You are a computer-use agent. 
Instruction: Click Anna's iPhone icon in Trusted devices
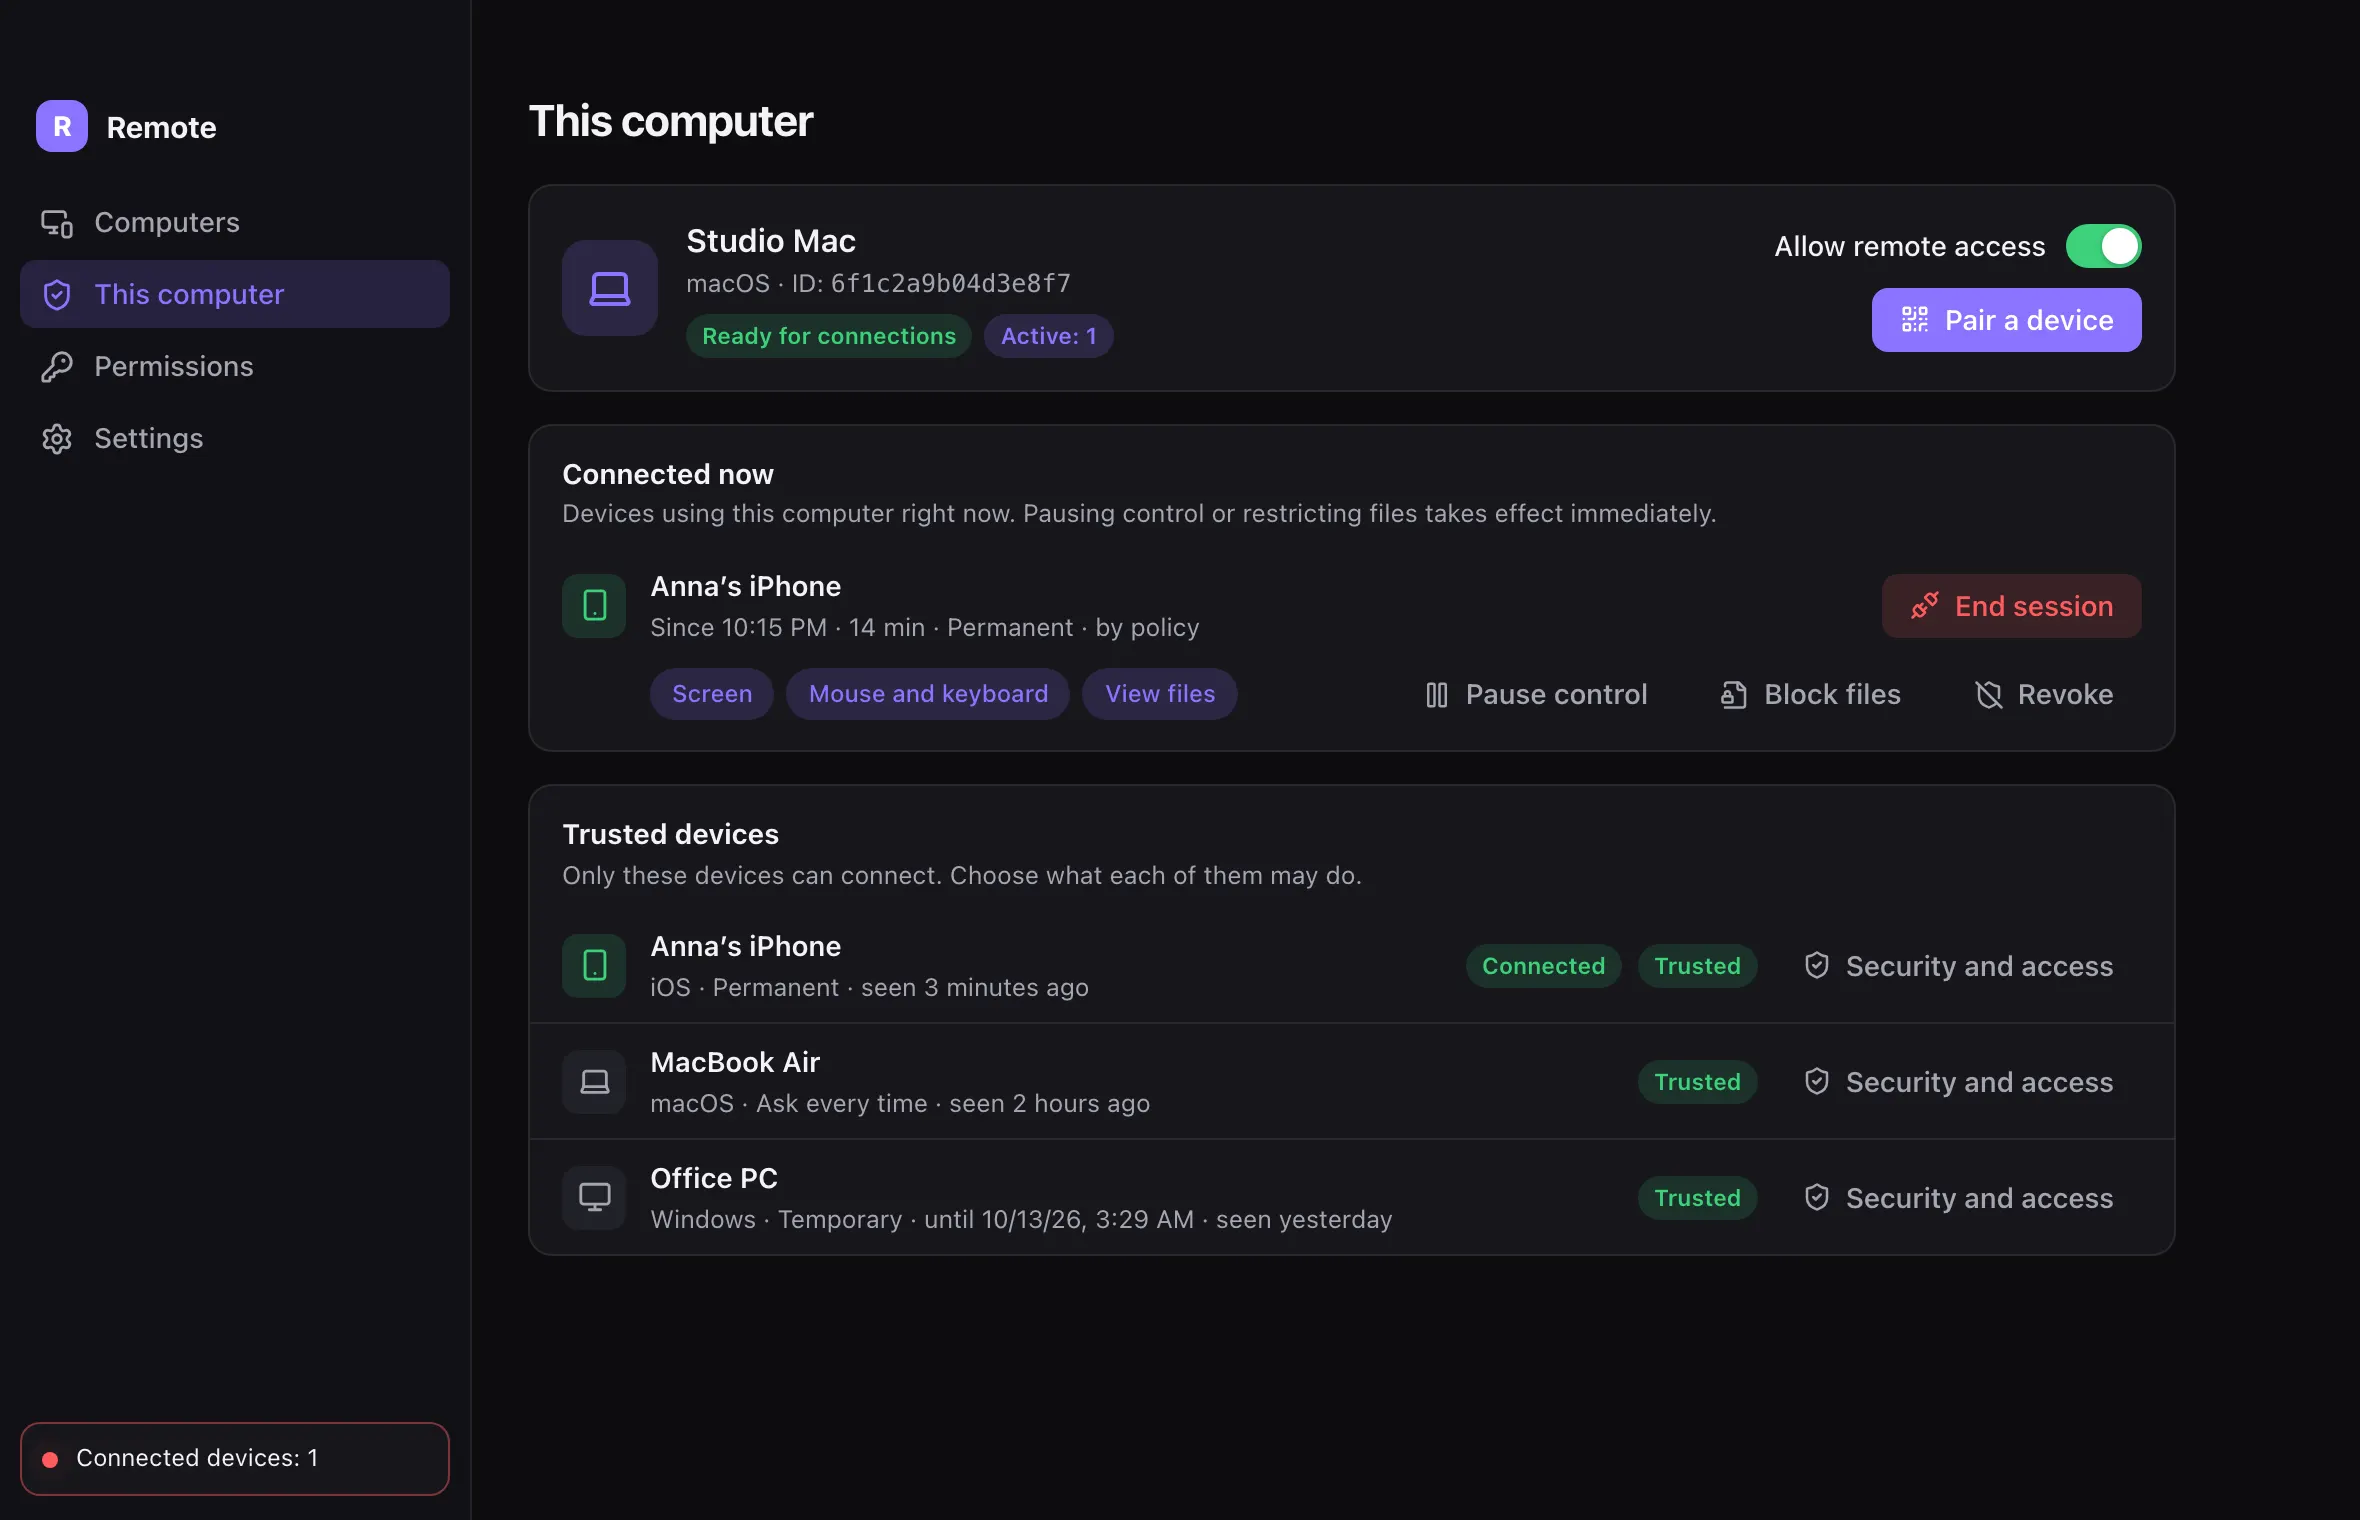coord(595,966)
